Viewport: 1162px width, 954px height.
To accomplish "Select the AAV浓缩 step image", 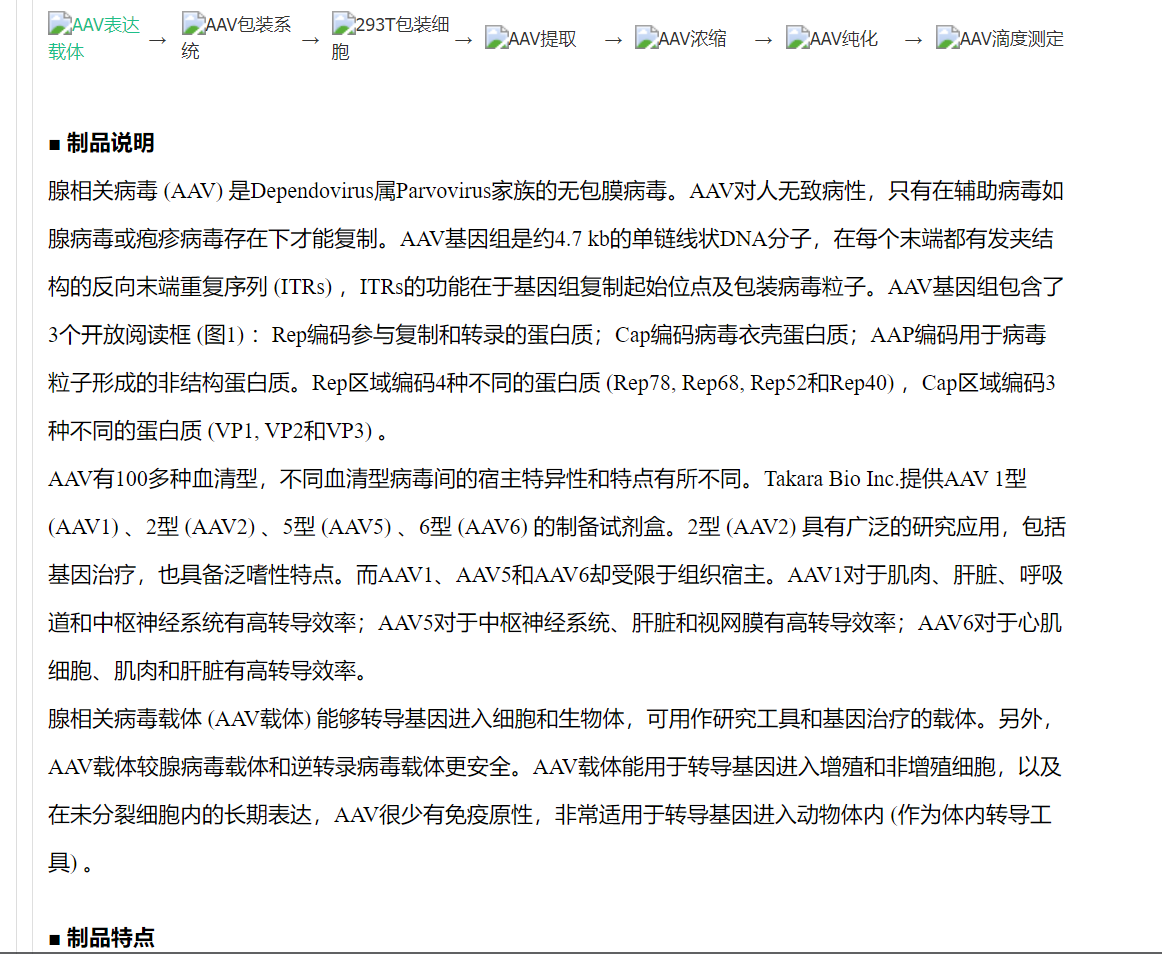I will [680, 39].
